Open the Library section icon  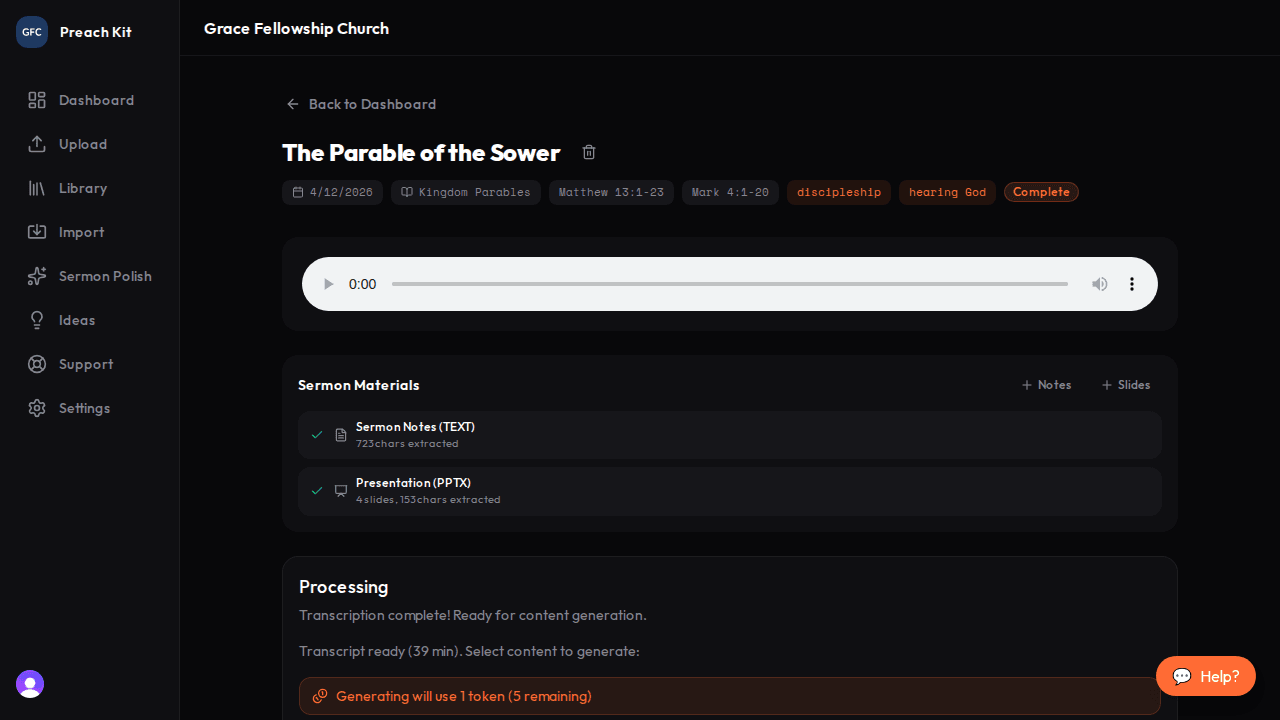tap(37, 188)
